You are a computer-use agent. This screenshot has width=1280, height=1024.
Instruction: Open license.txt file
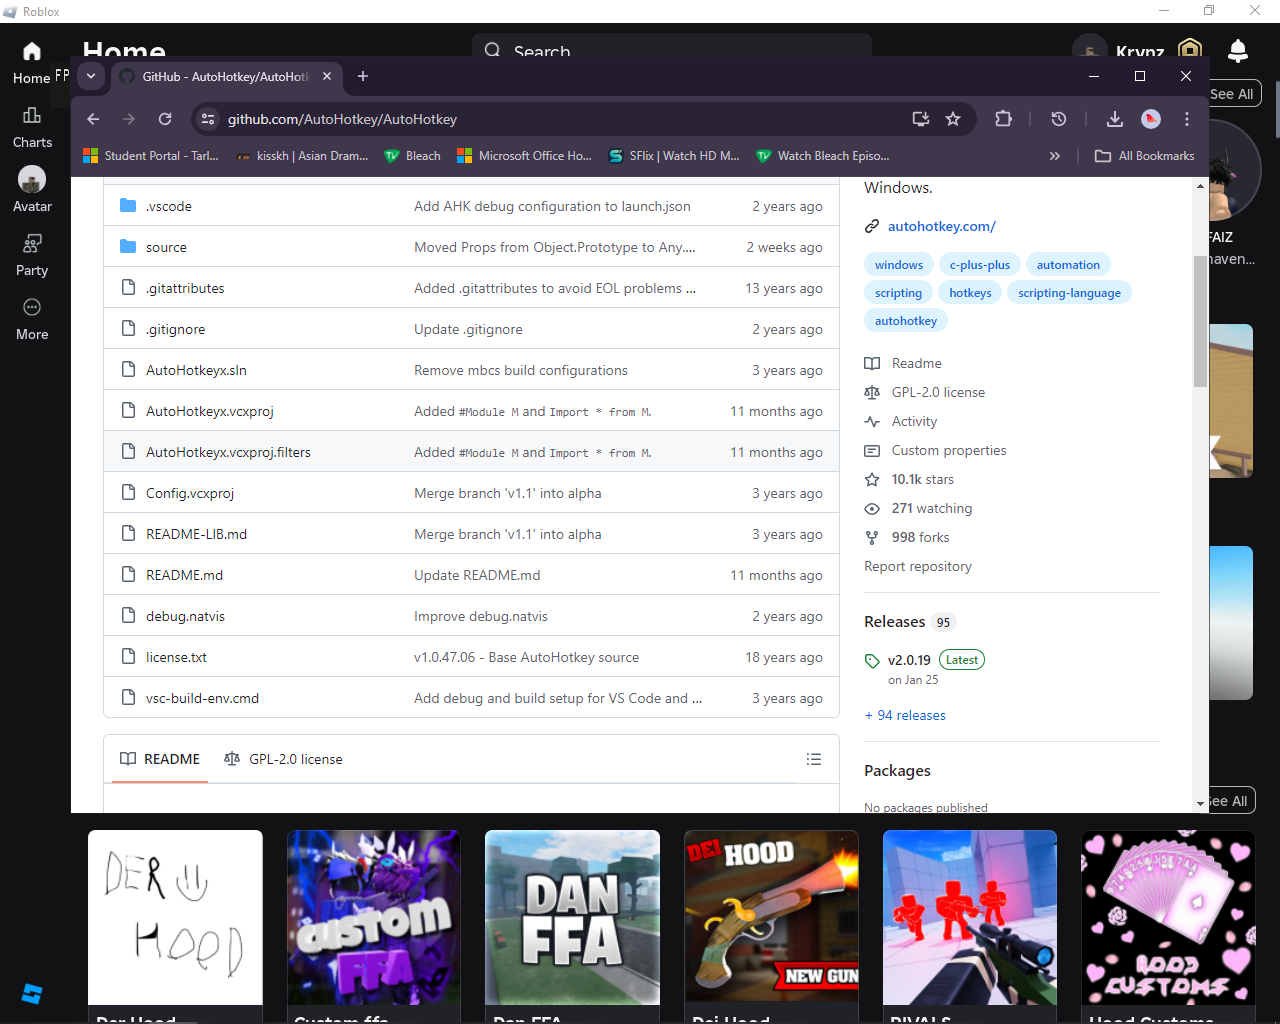[x=176, y=657]
